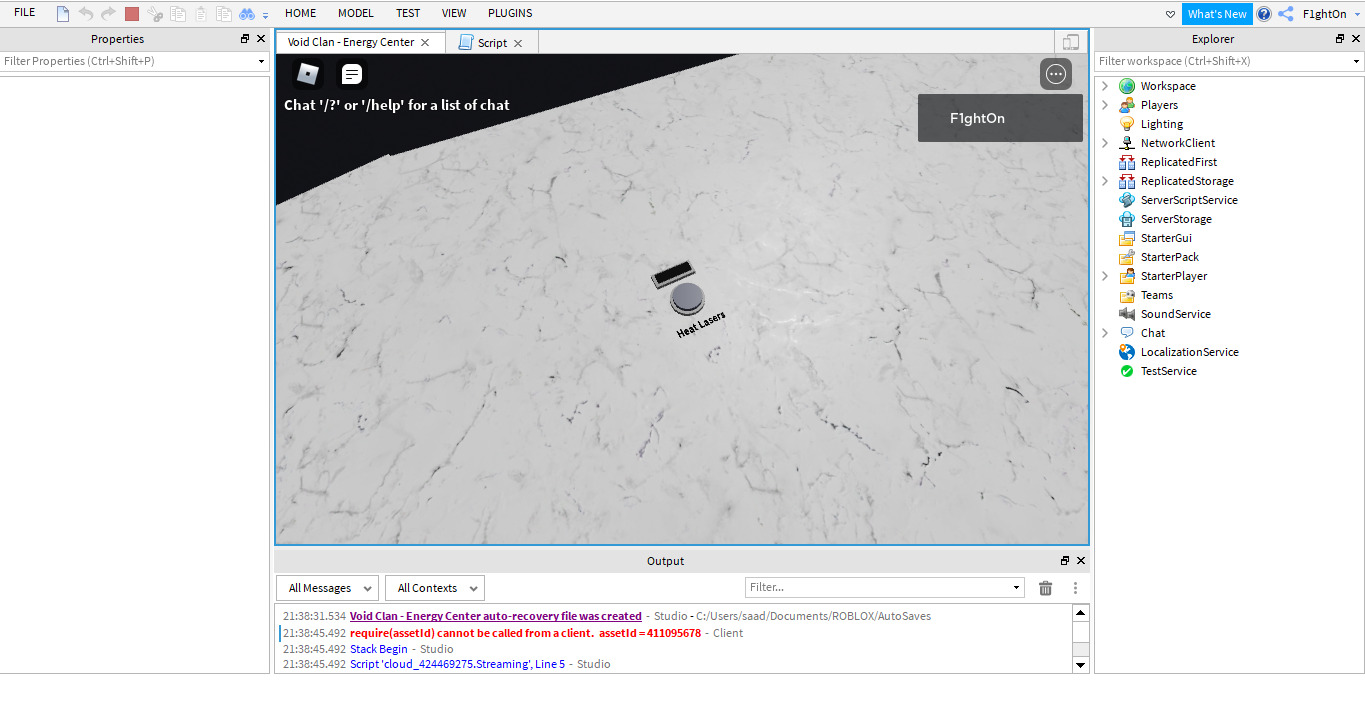Click the Heat Lasers button in the 3D view

pos(688,297)
